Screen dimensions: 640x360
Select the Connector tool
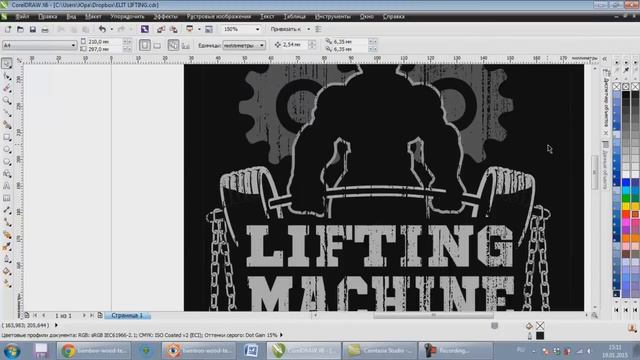tap(7, 222)
